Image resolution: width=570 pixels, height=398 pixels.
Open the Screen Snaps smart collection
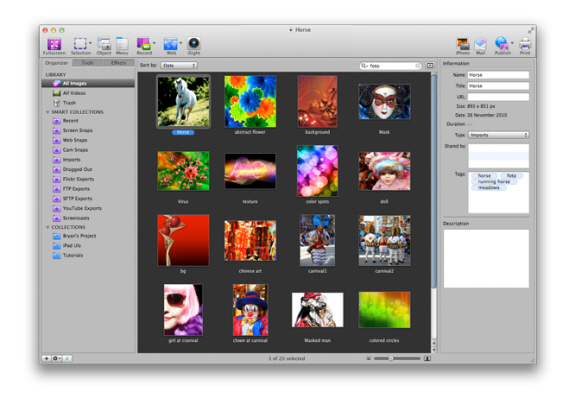pyautogui.click(x=88, y=130)
